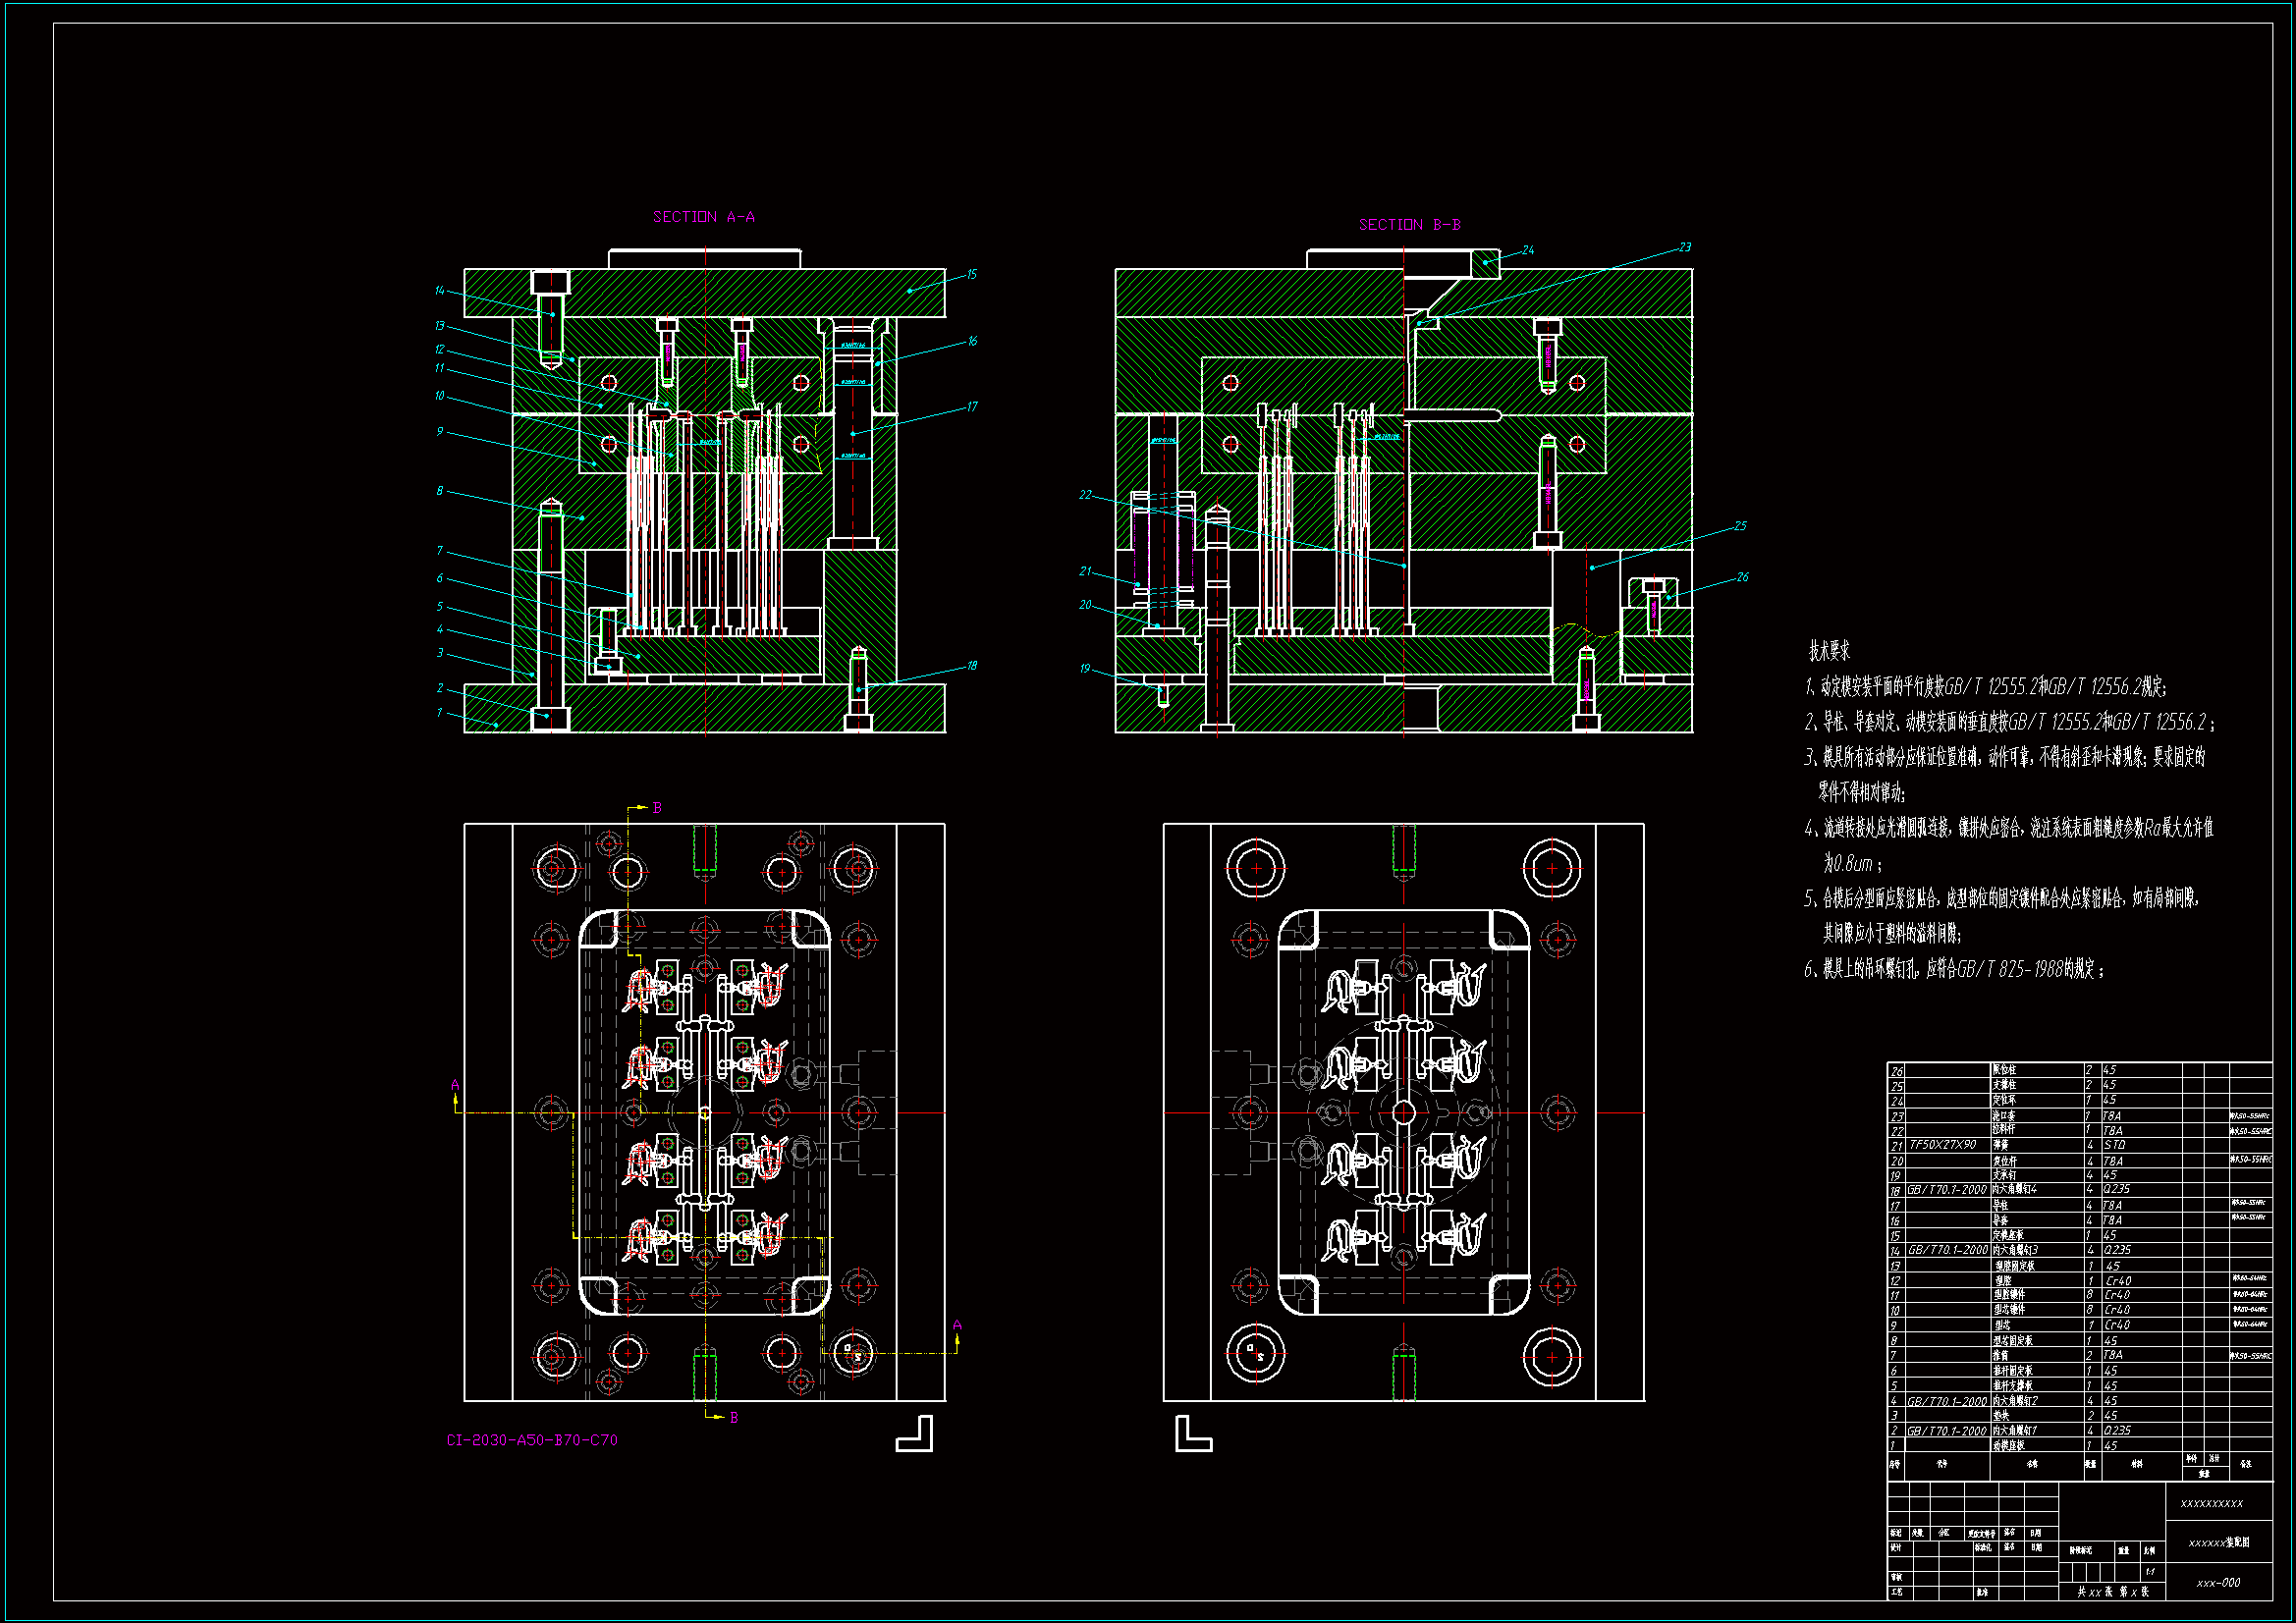Click balloon number 14 in section A-A
Viewport: 2296px width, 1623px height.
pyautogui.click(x=439, y=291)
